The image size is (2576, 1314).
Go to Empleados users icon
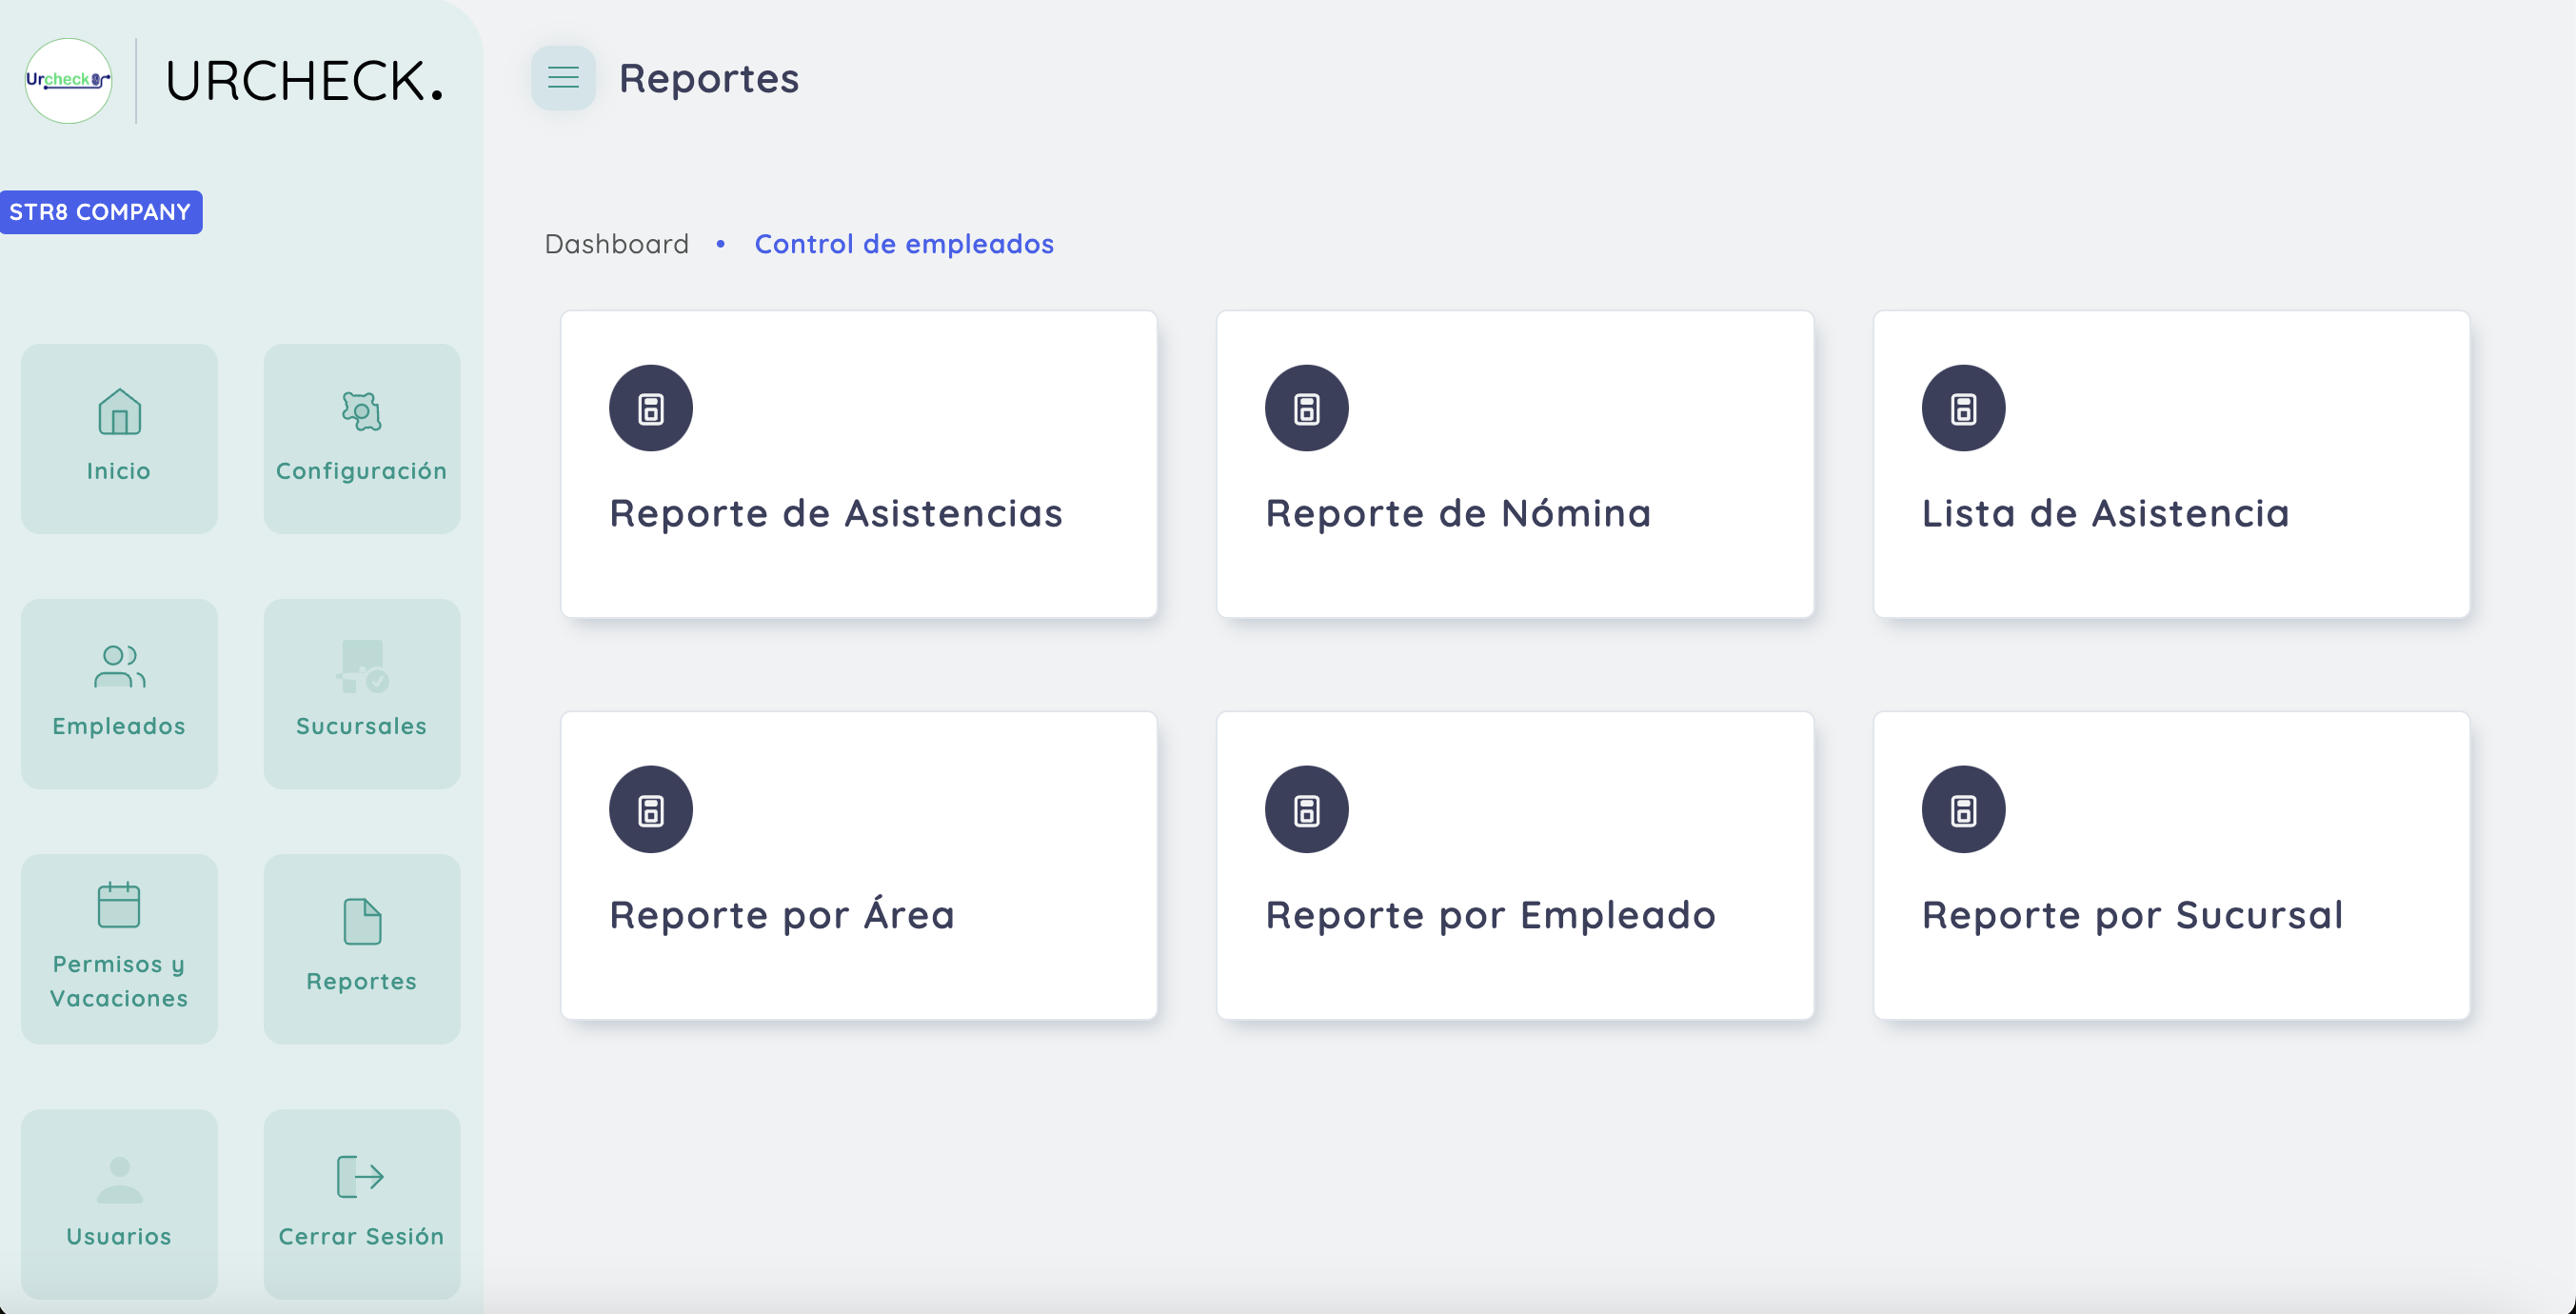(x=119, y=667)
